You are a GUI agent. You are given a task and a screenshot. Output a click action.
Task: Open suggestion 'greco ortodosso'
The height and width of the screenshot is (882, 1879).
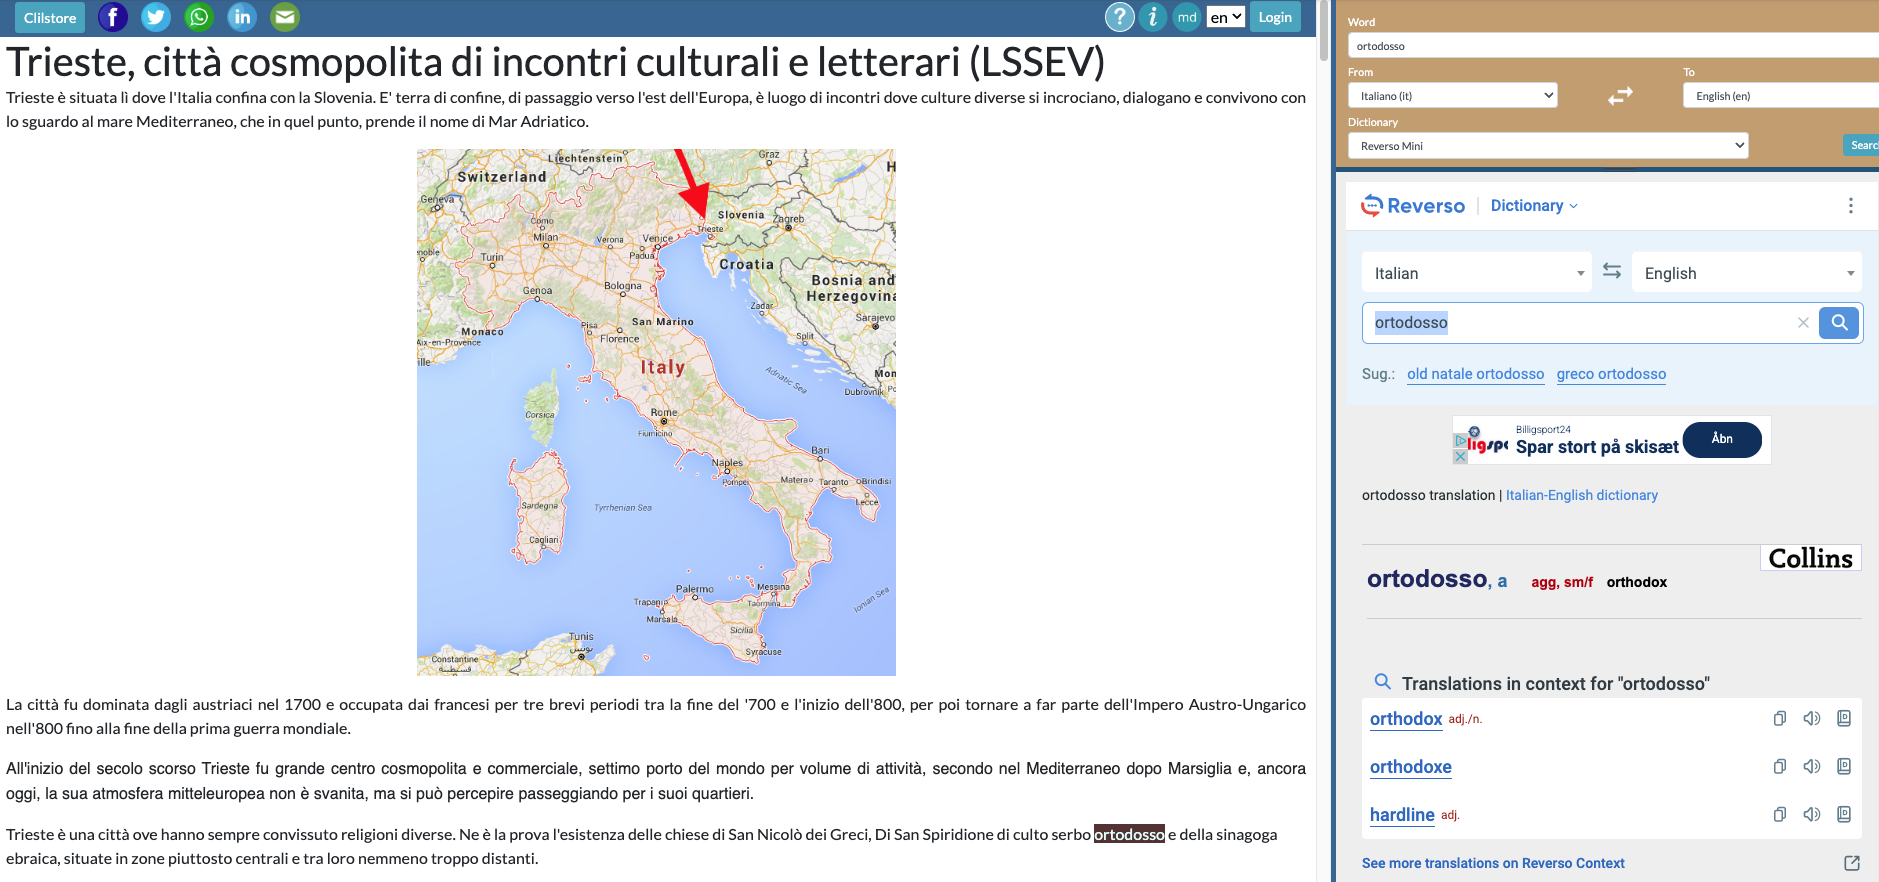click(x=1611, y=374)
